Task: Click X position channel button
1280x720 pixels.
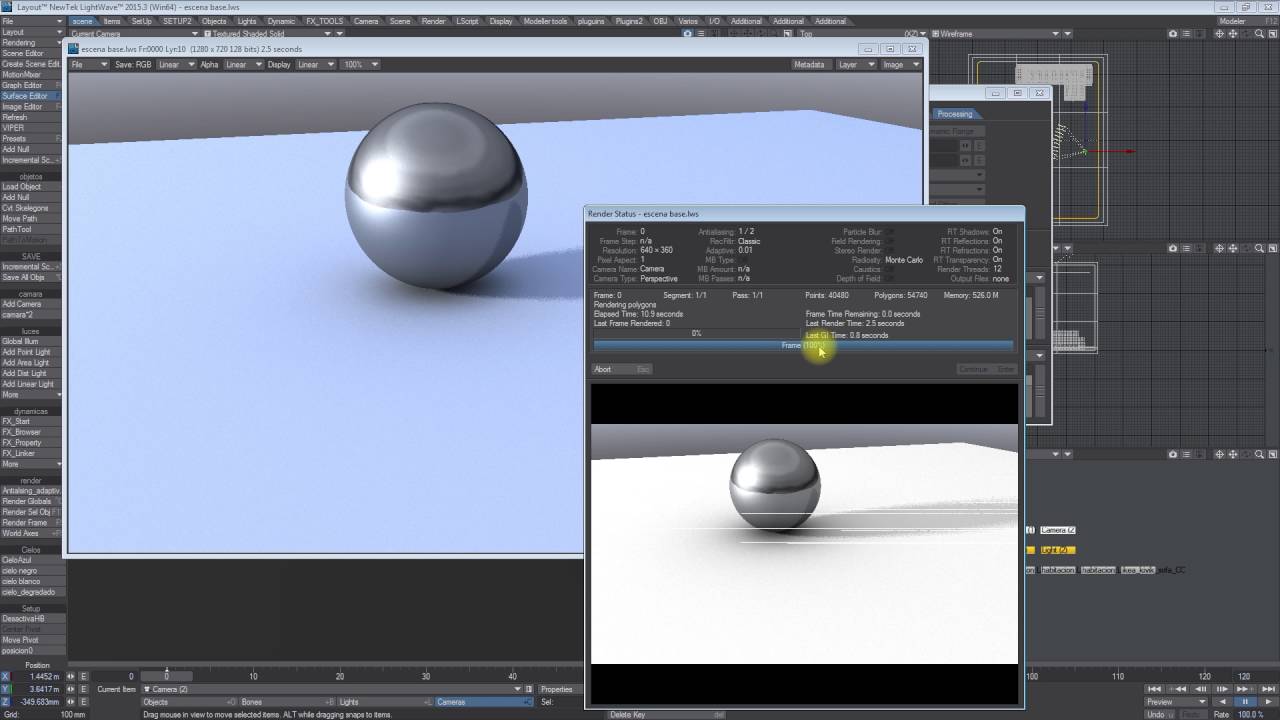Action: click(x=5, y=676)
